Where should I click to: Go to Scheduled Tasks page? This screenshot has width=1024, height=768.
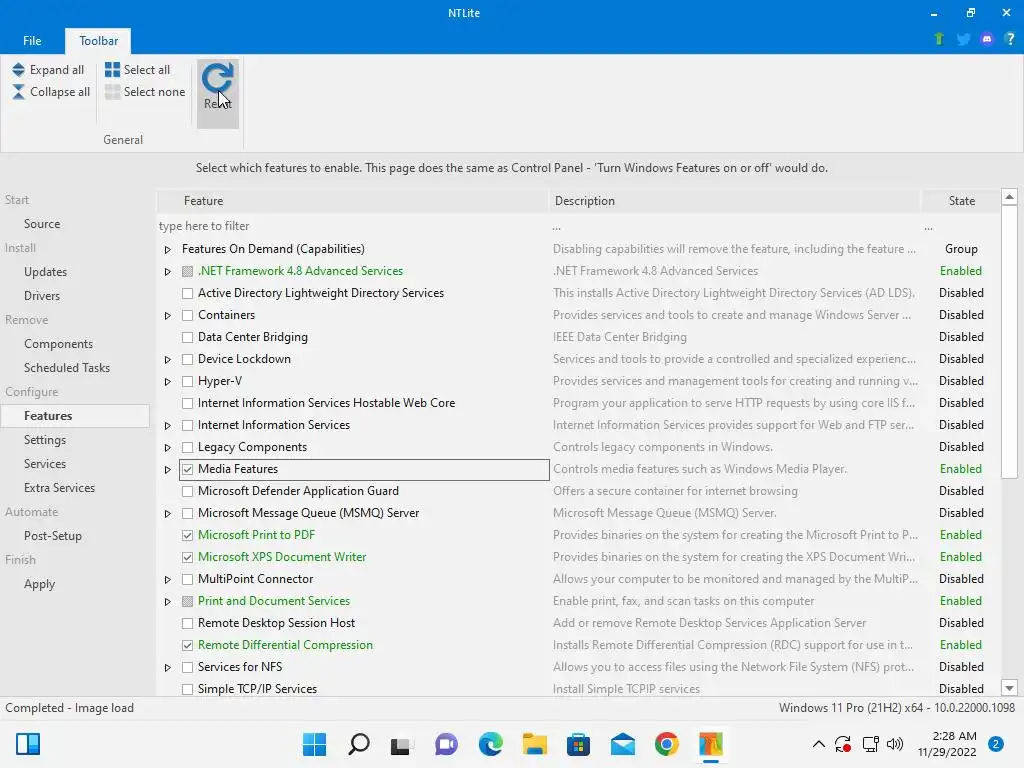pos(67,368)
